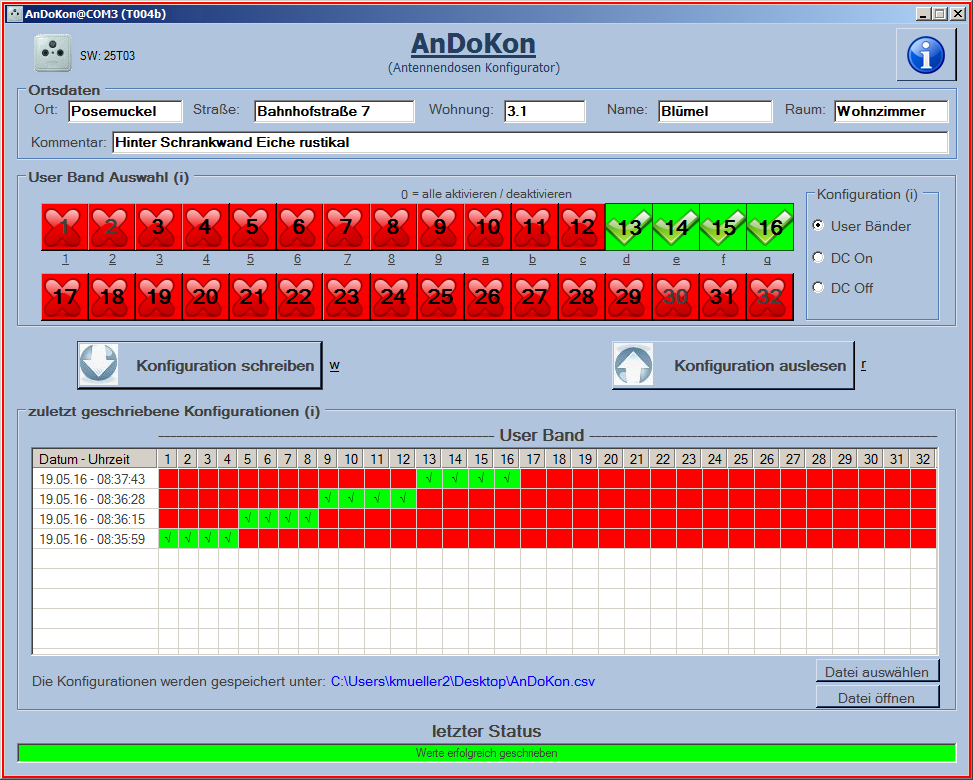Toggle user band 17 tile
973x780 pixels.
(x=65, y=297)
